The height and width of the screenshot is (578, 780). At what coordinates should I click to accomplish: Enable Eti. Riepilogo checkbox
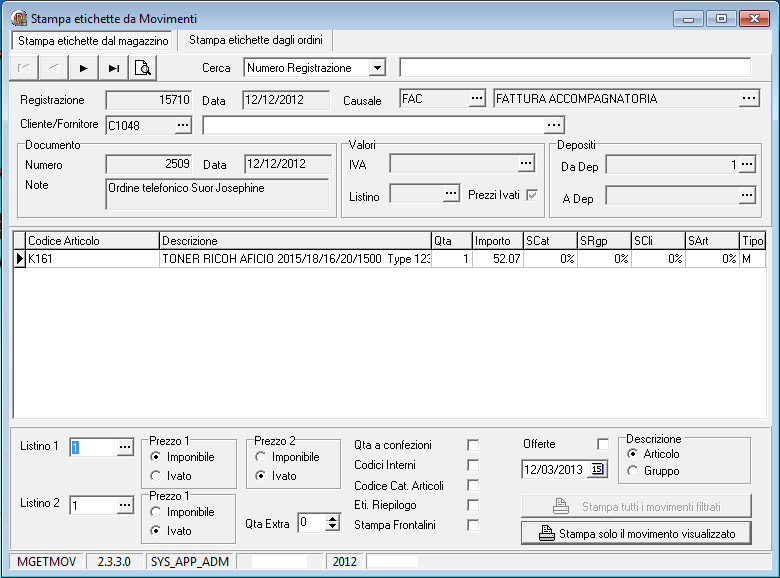tap(473, 505)
